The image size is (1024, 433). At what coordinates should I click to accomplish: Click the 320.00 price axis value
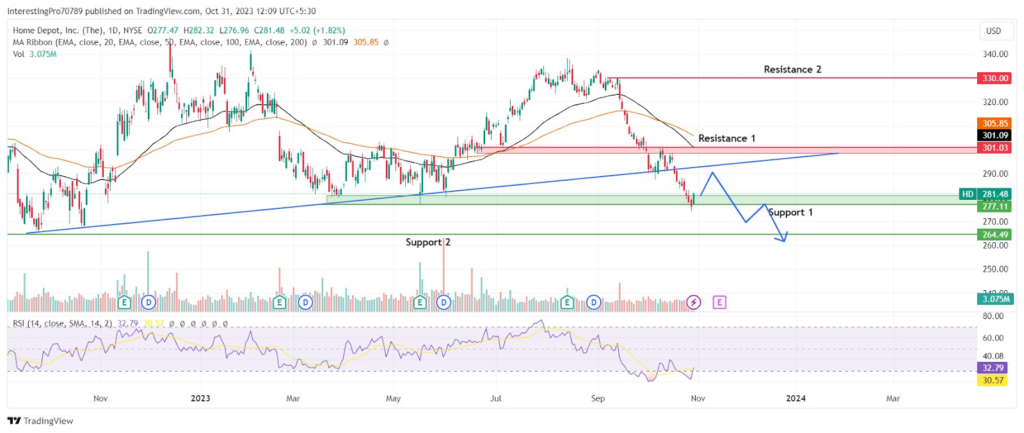[x=993, y=103]
